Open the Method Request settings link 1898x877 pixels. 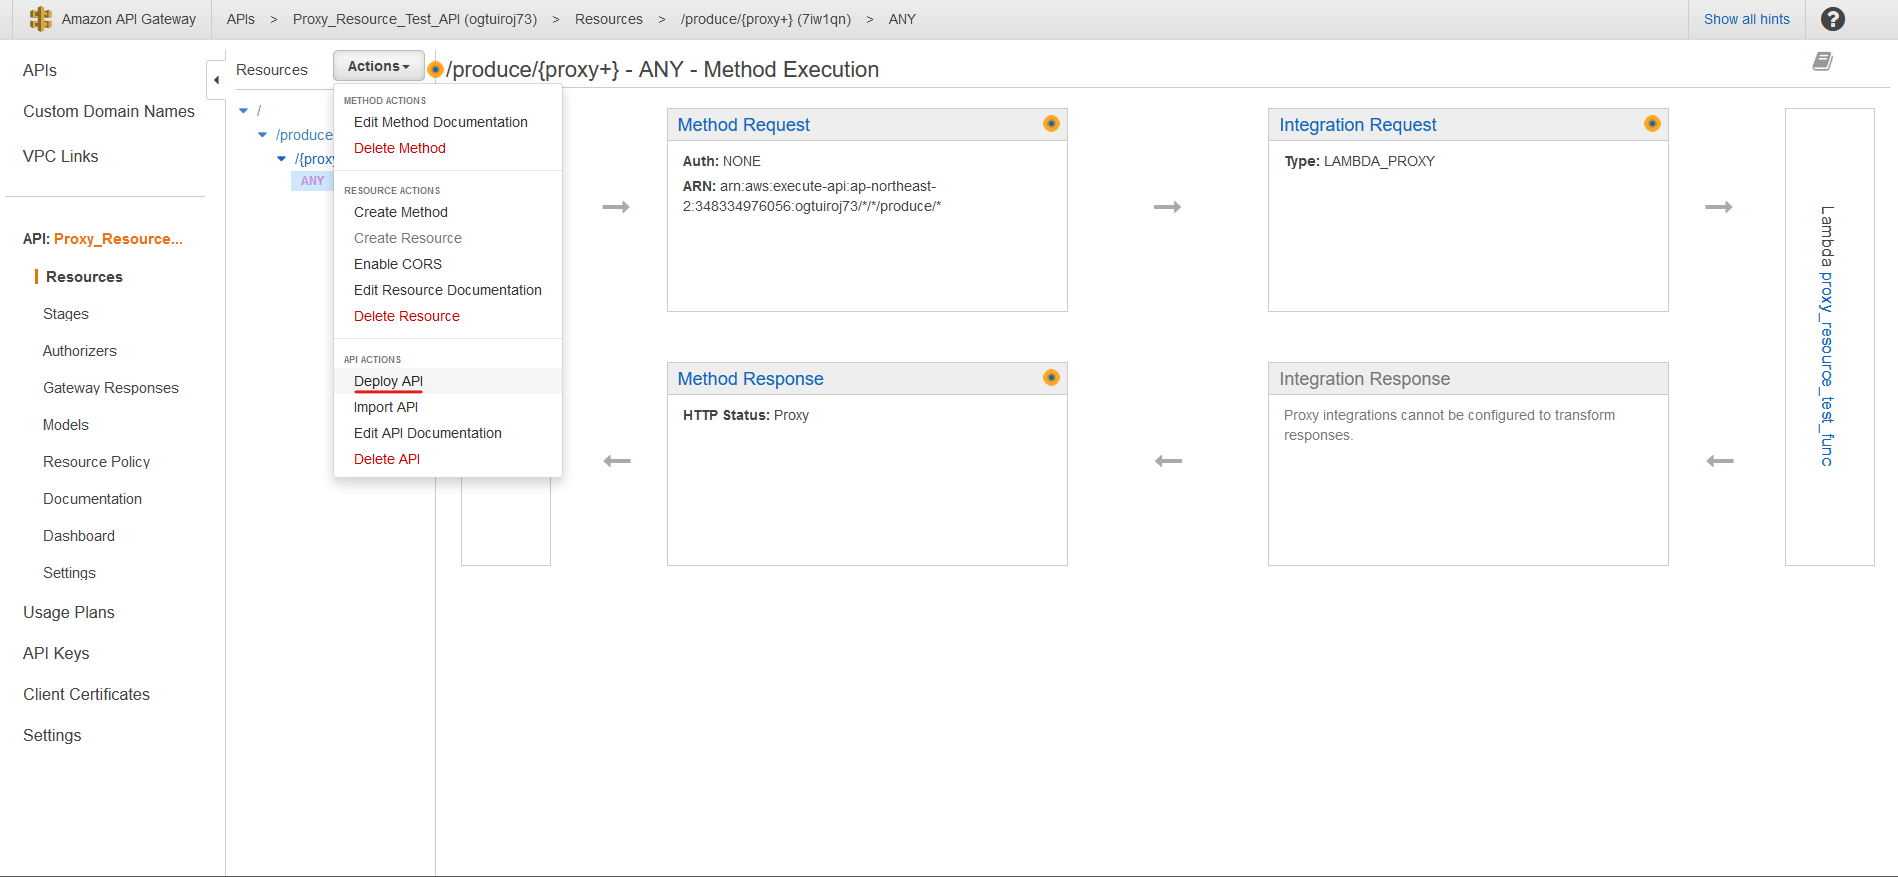pos(744,125)
